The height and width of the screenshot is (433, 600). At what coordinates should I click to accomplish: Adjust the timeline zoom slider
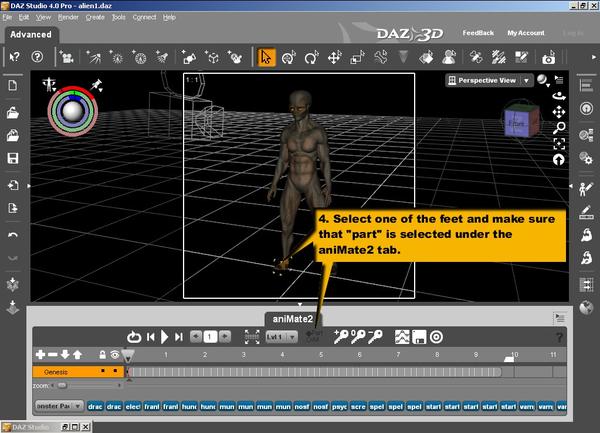click(62, 386)
